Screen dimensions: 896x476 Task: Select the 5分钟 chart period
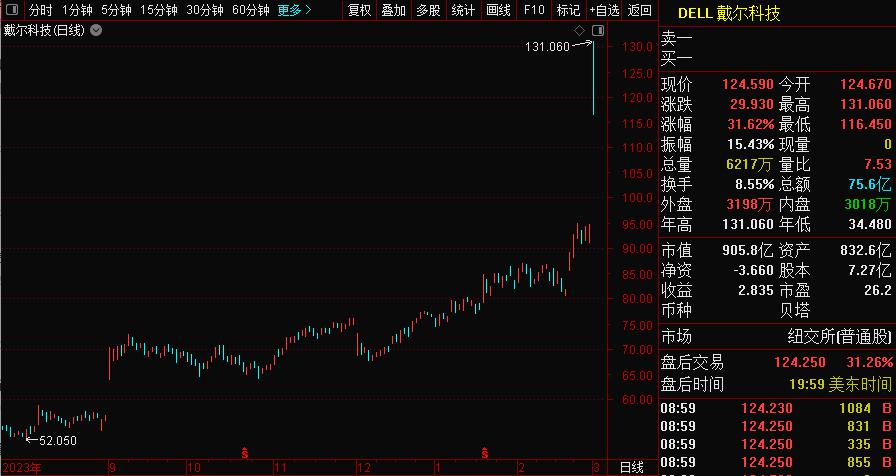pos(116,10)
